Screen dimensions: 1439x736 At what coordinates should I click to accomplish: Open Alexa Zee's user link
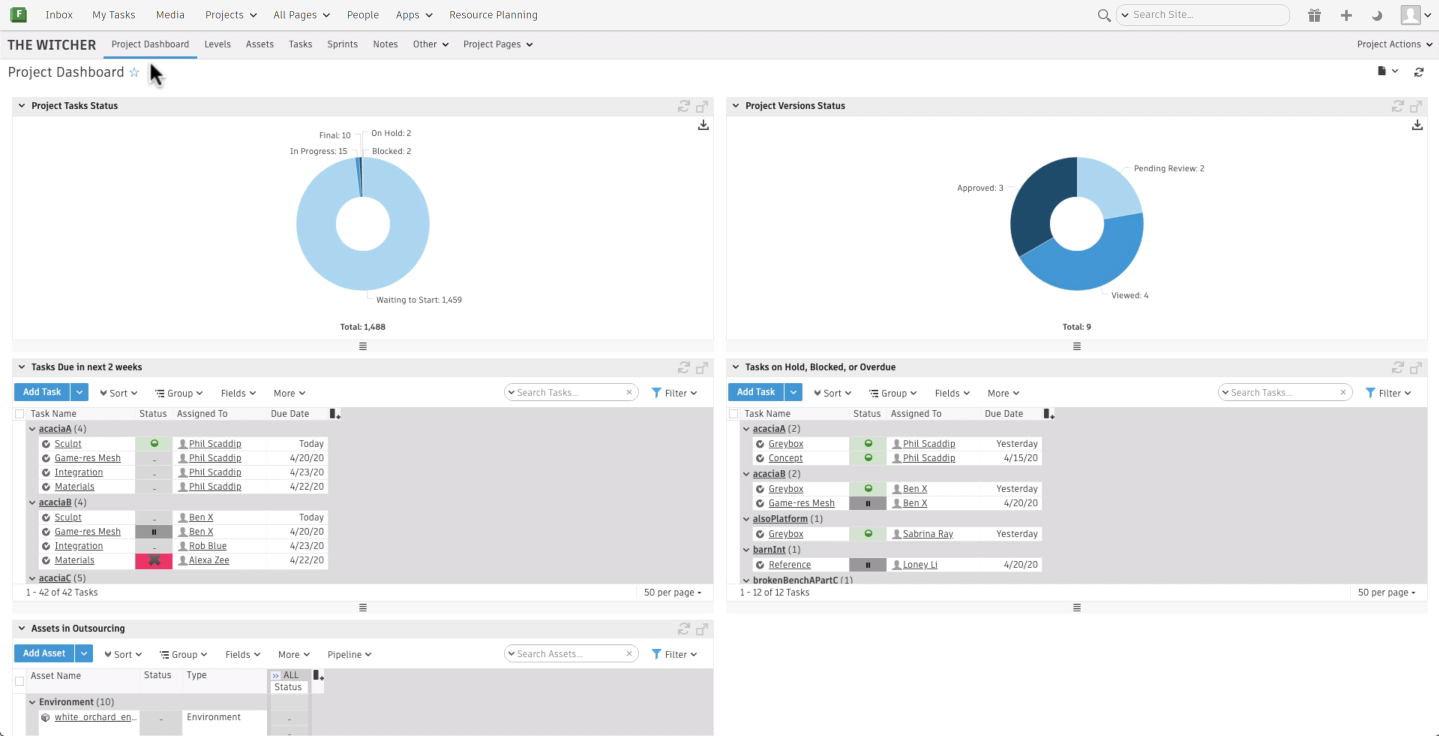(x=209, y=560)
